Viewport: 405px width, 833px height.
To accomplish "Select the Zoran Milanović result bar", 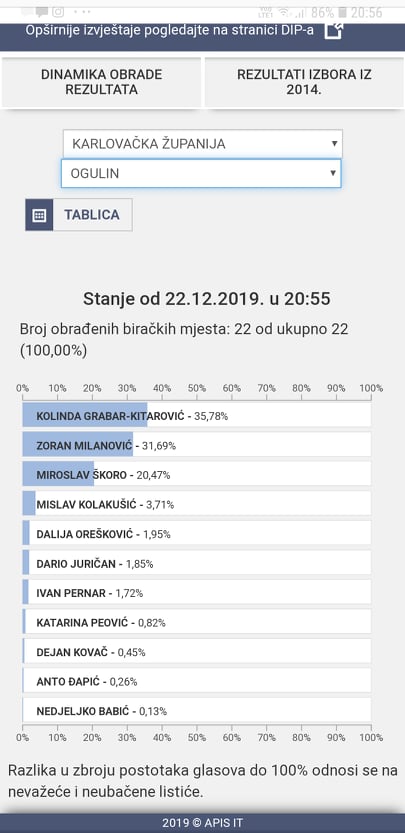I will pyautogui.click(x=197, y=444).
